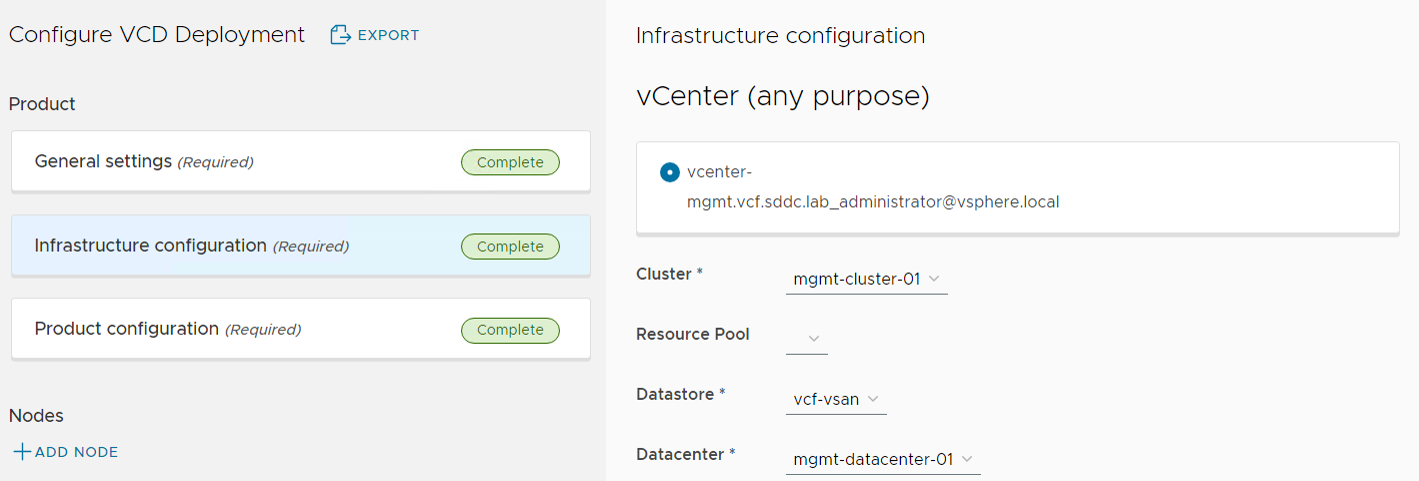
Task: Click the chevron arrow of the Cluster dropdown
Action: [x=934, y=279]
